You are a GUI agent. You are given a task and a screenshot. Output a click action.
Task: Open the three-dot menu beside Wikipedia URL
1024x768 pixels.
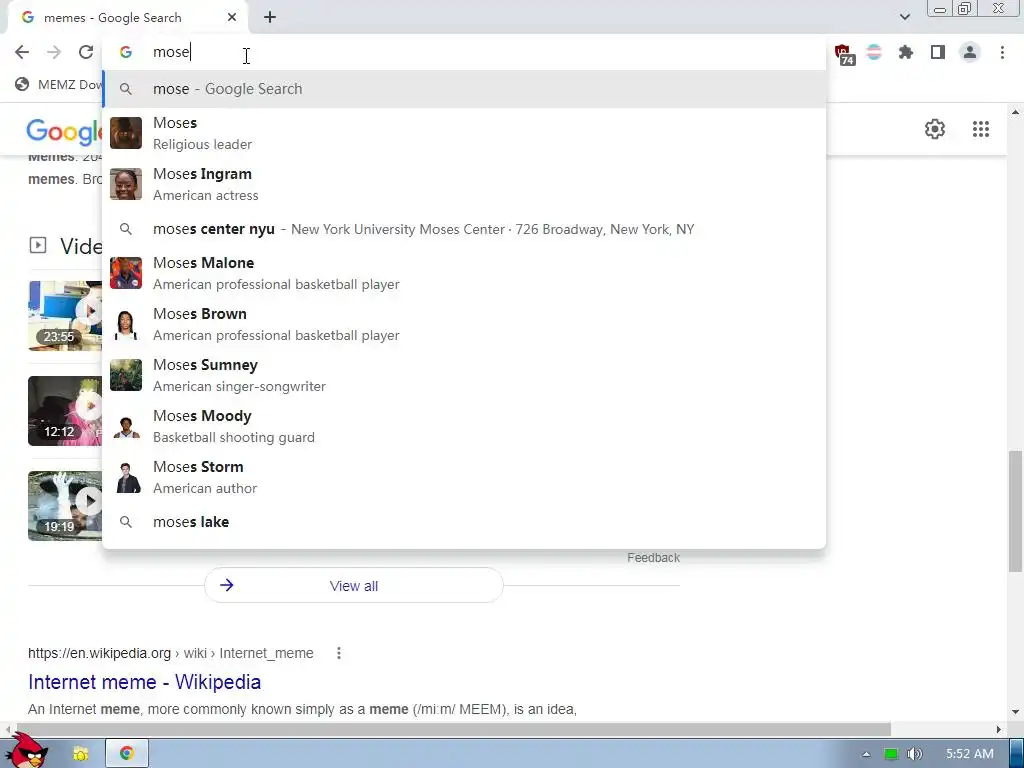click(338, 653)
